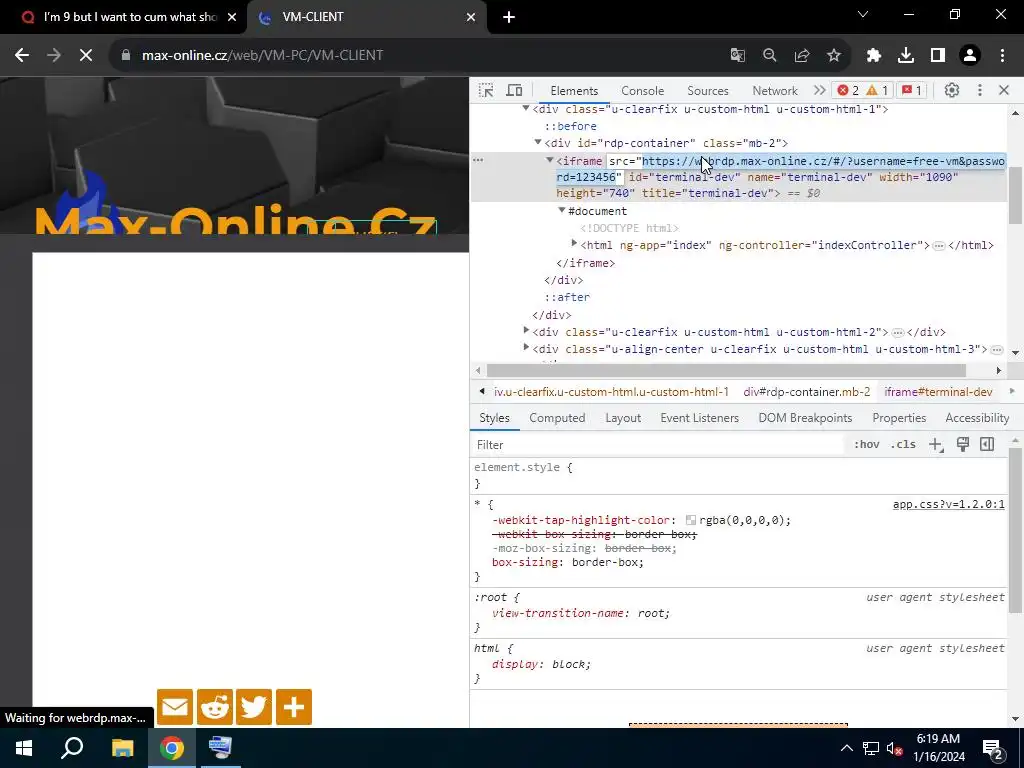
Task: Click the address bar URL
Action: click(263, 56)
